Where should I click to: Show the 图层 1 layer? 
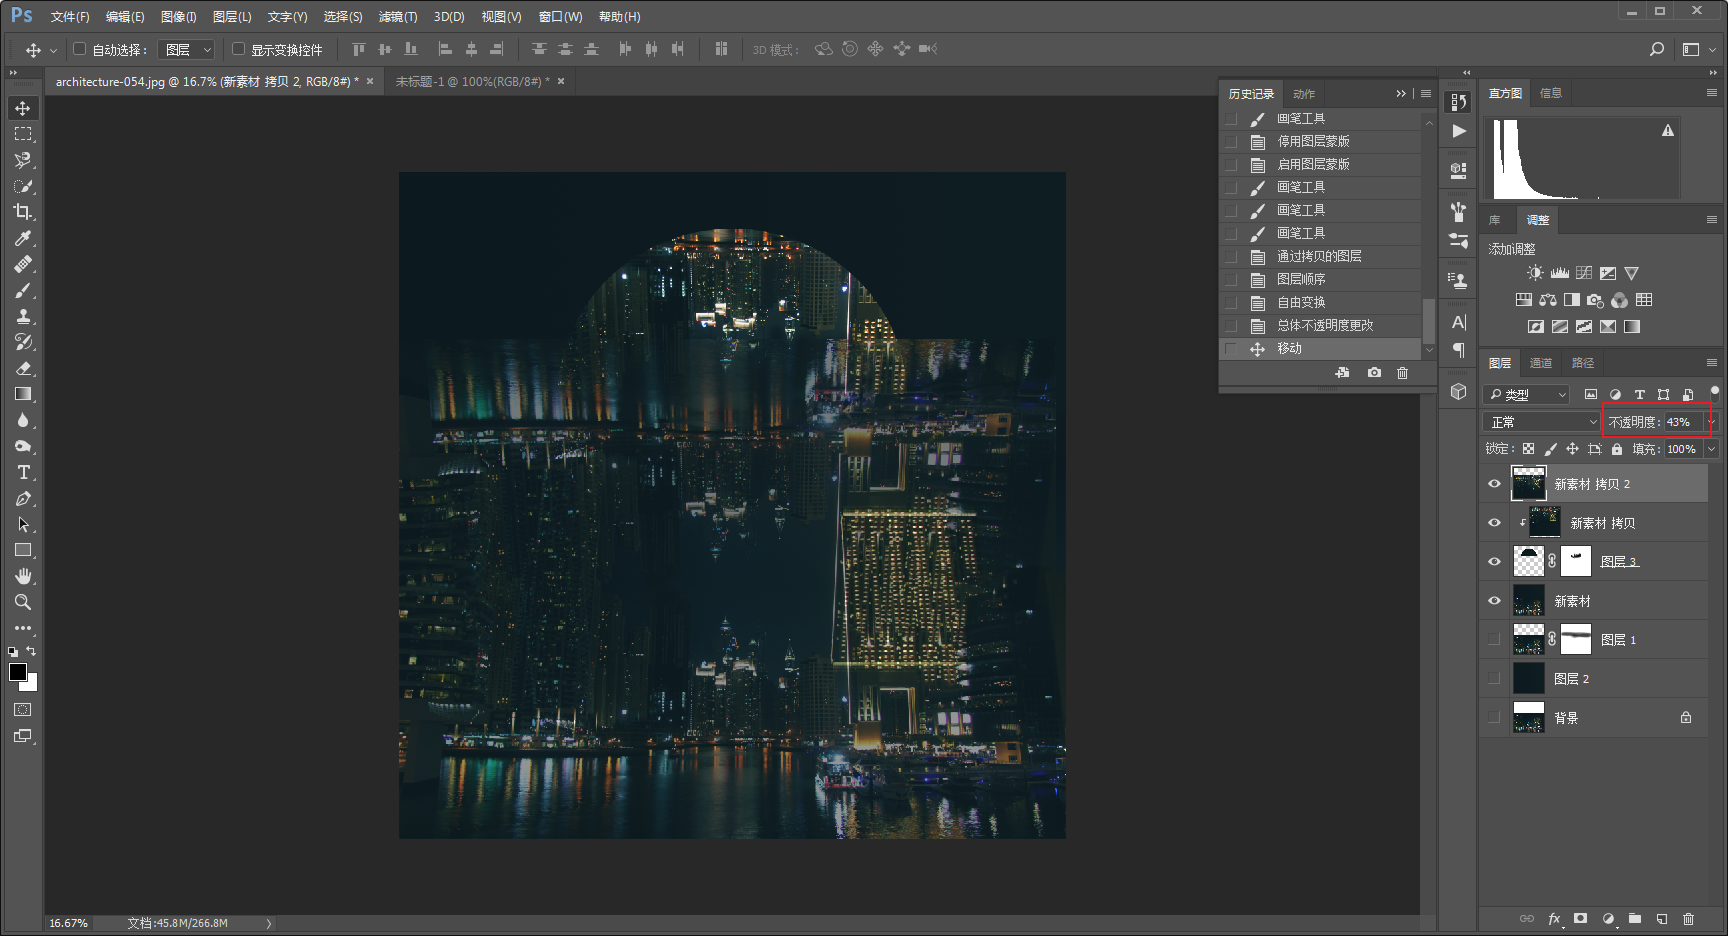click(1494, 640)
